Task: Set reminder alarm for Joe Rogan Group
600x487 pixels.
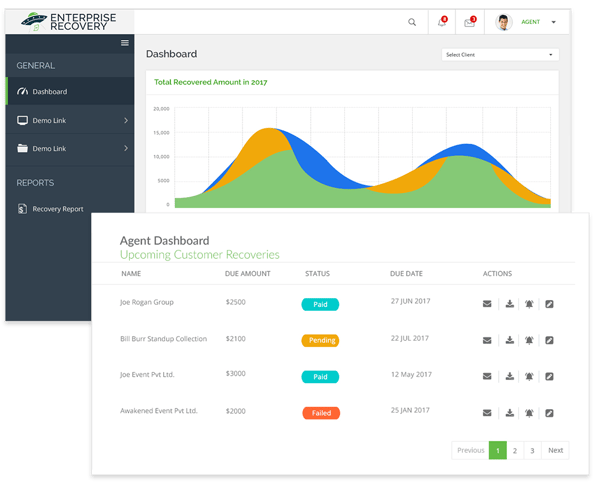Action: click(x=529, y=304)
